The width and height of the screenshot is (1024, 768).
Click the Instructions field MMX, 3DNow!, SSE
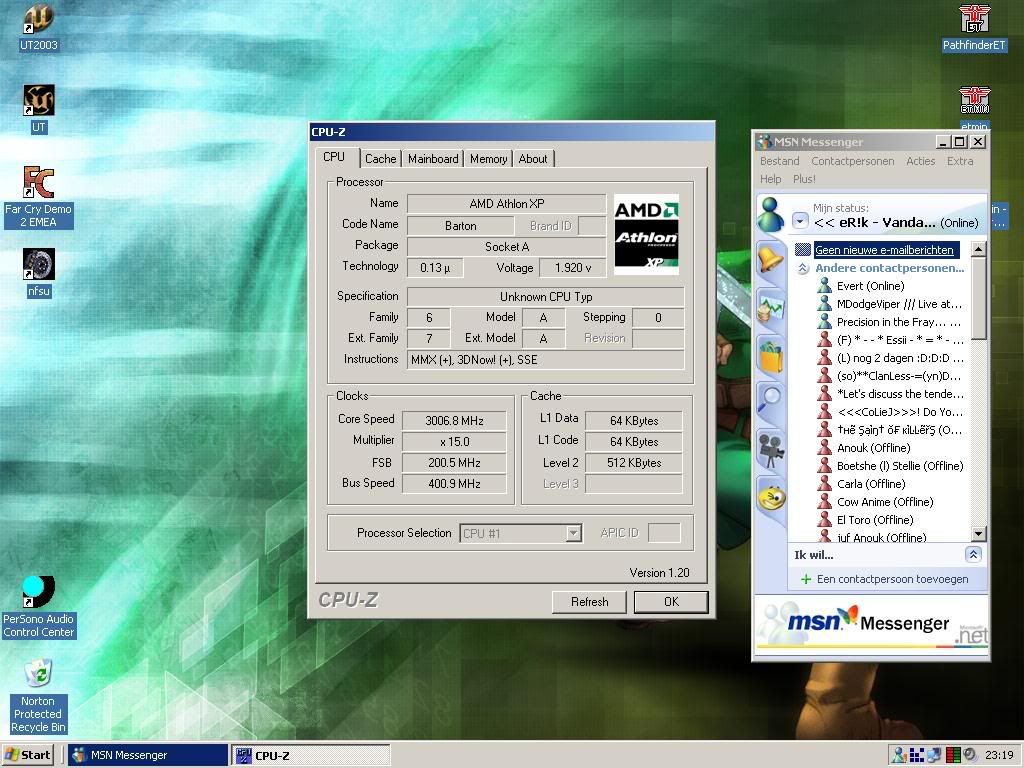pos(545,360)
